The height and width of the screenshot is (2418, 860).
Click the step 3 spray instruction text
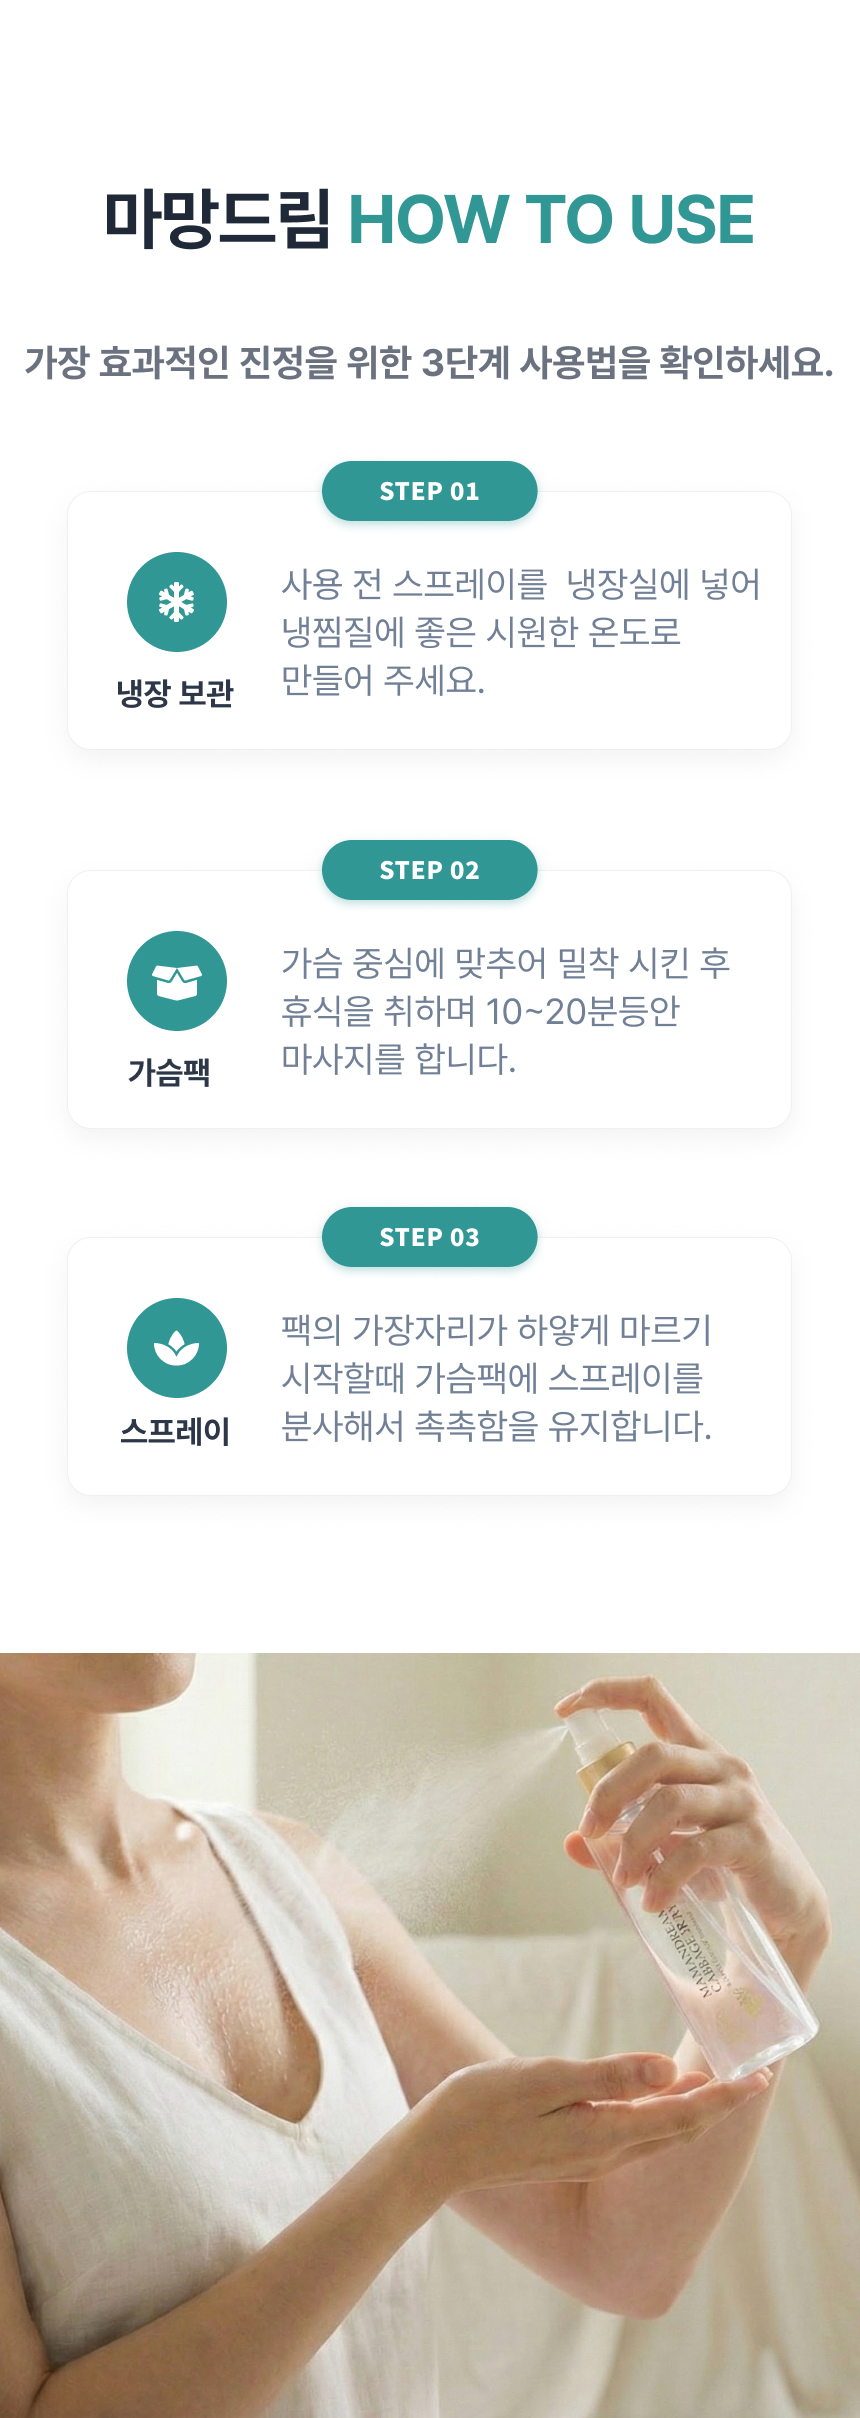coord(497,1378)
